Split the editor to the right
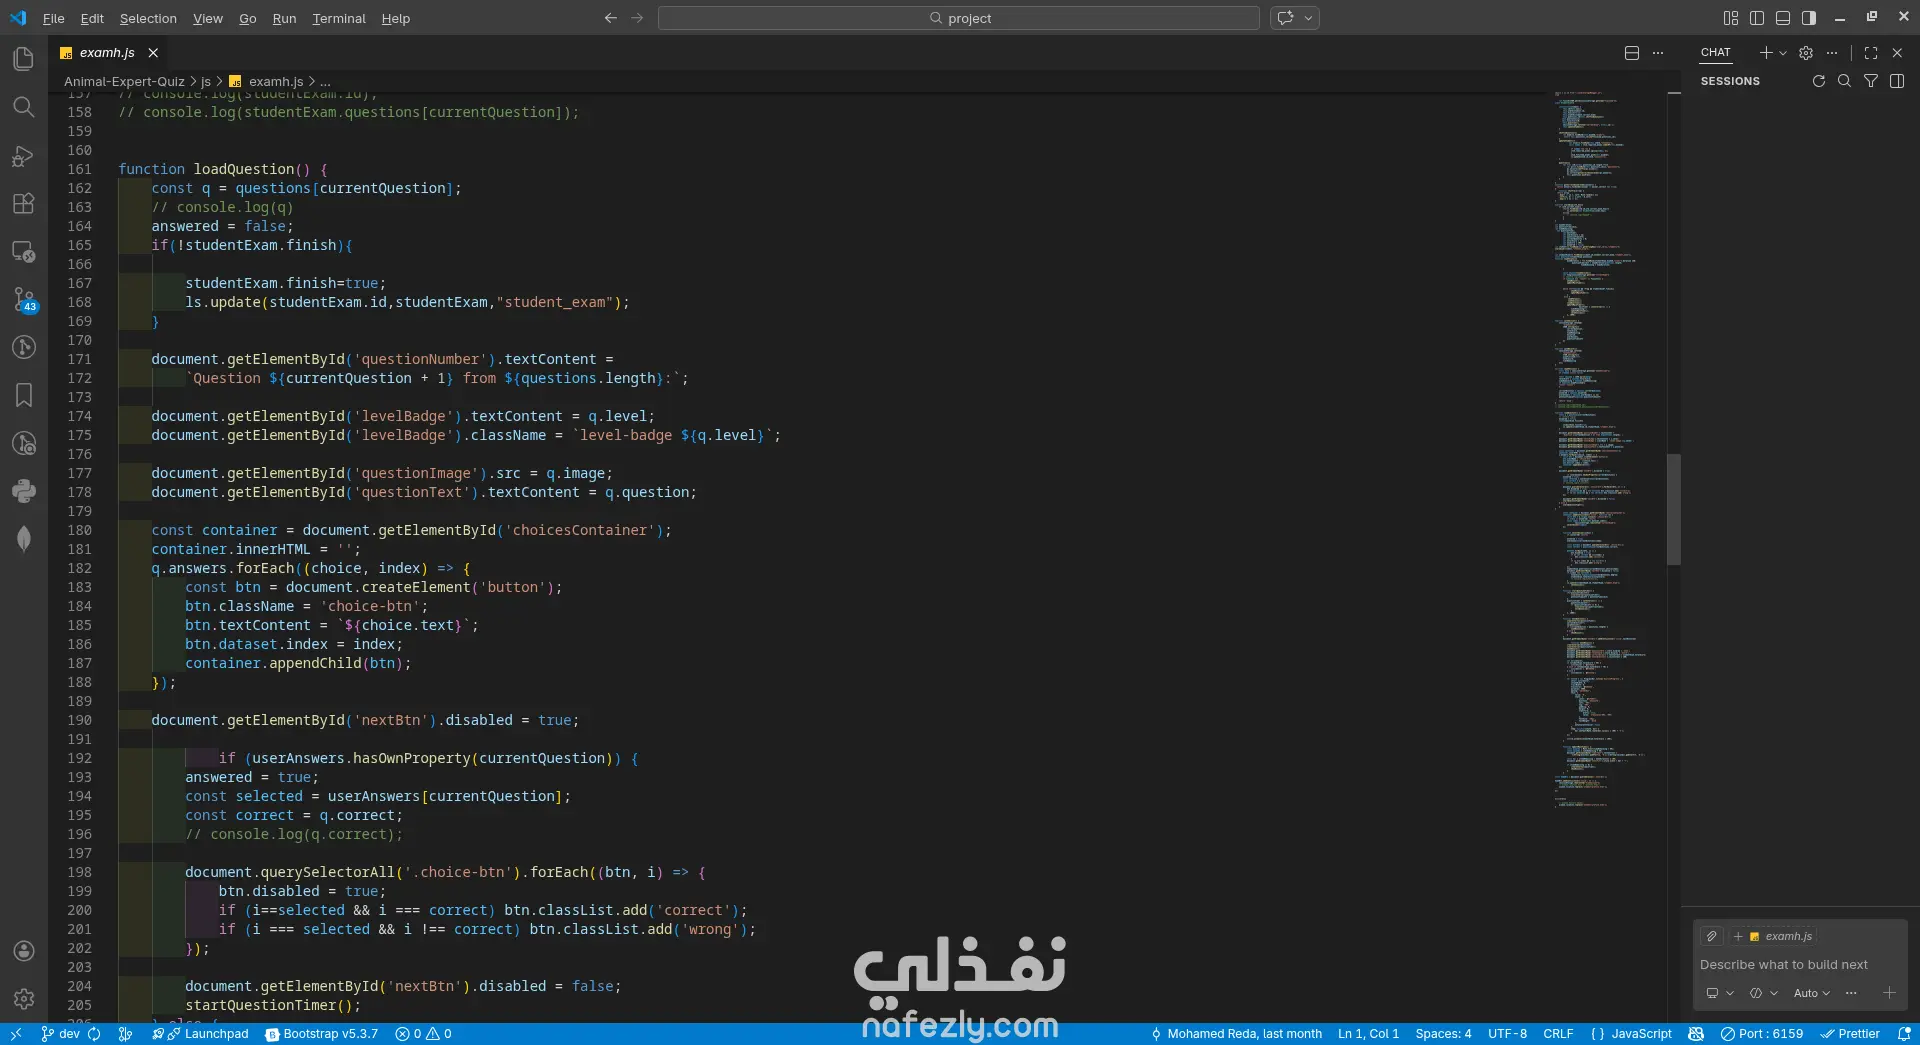Image resolution: width=1920 pixels, height=1045 pixels. (1632, 53)
